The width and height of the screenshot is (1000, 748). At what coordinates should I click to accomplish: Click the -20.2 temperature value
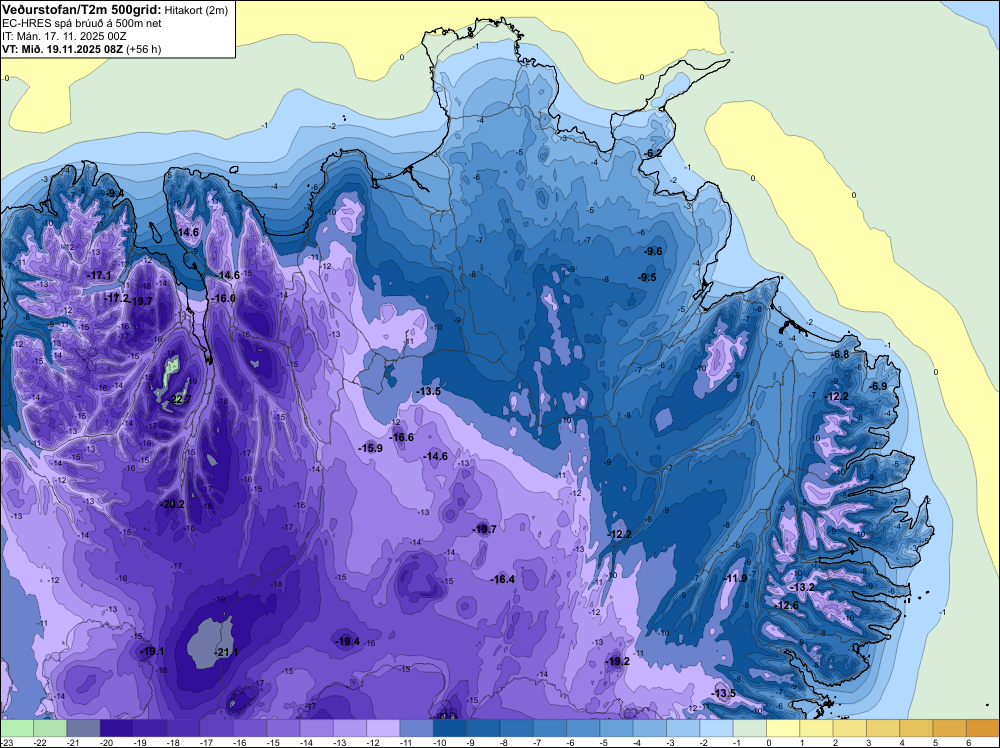point(172,504)
